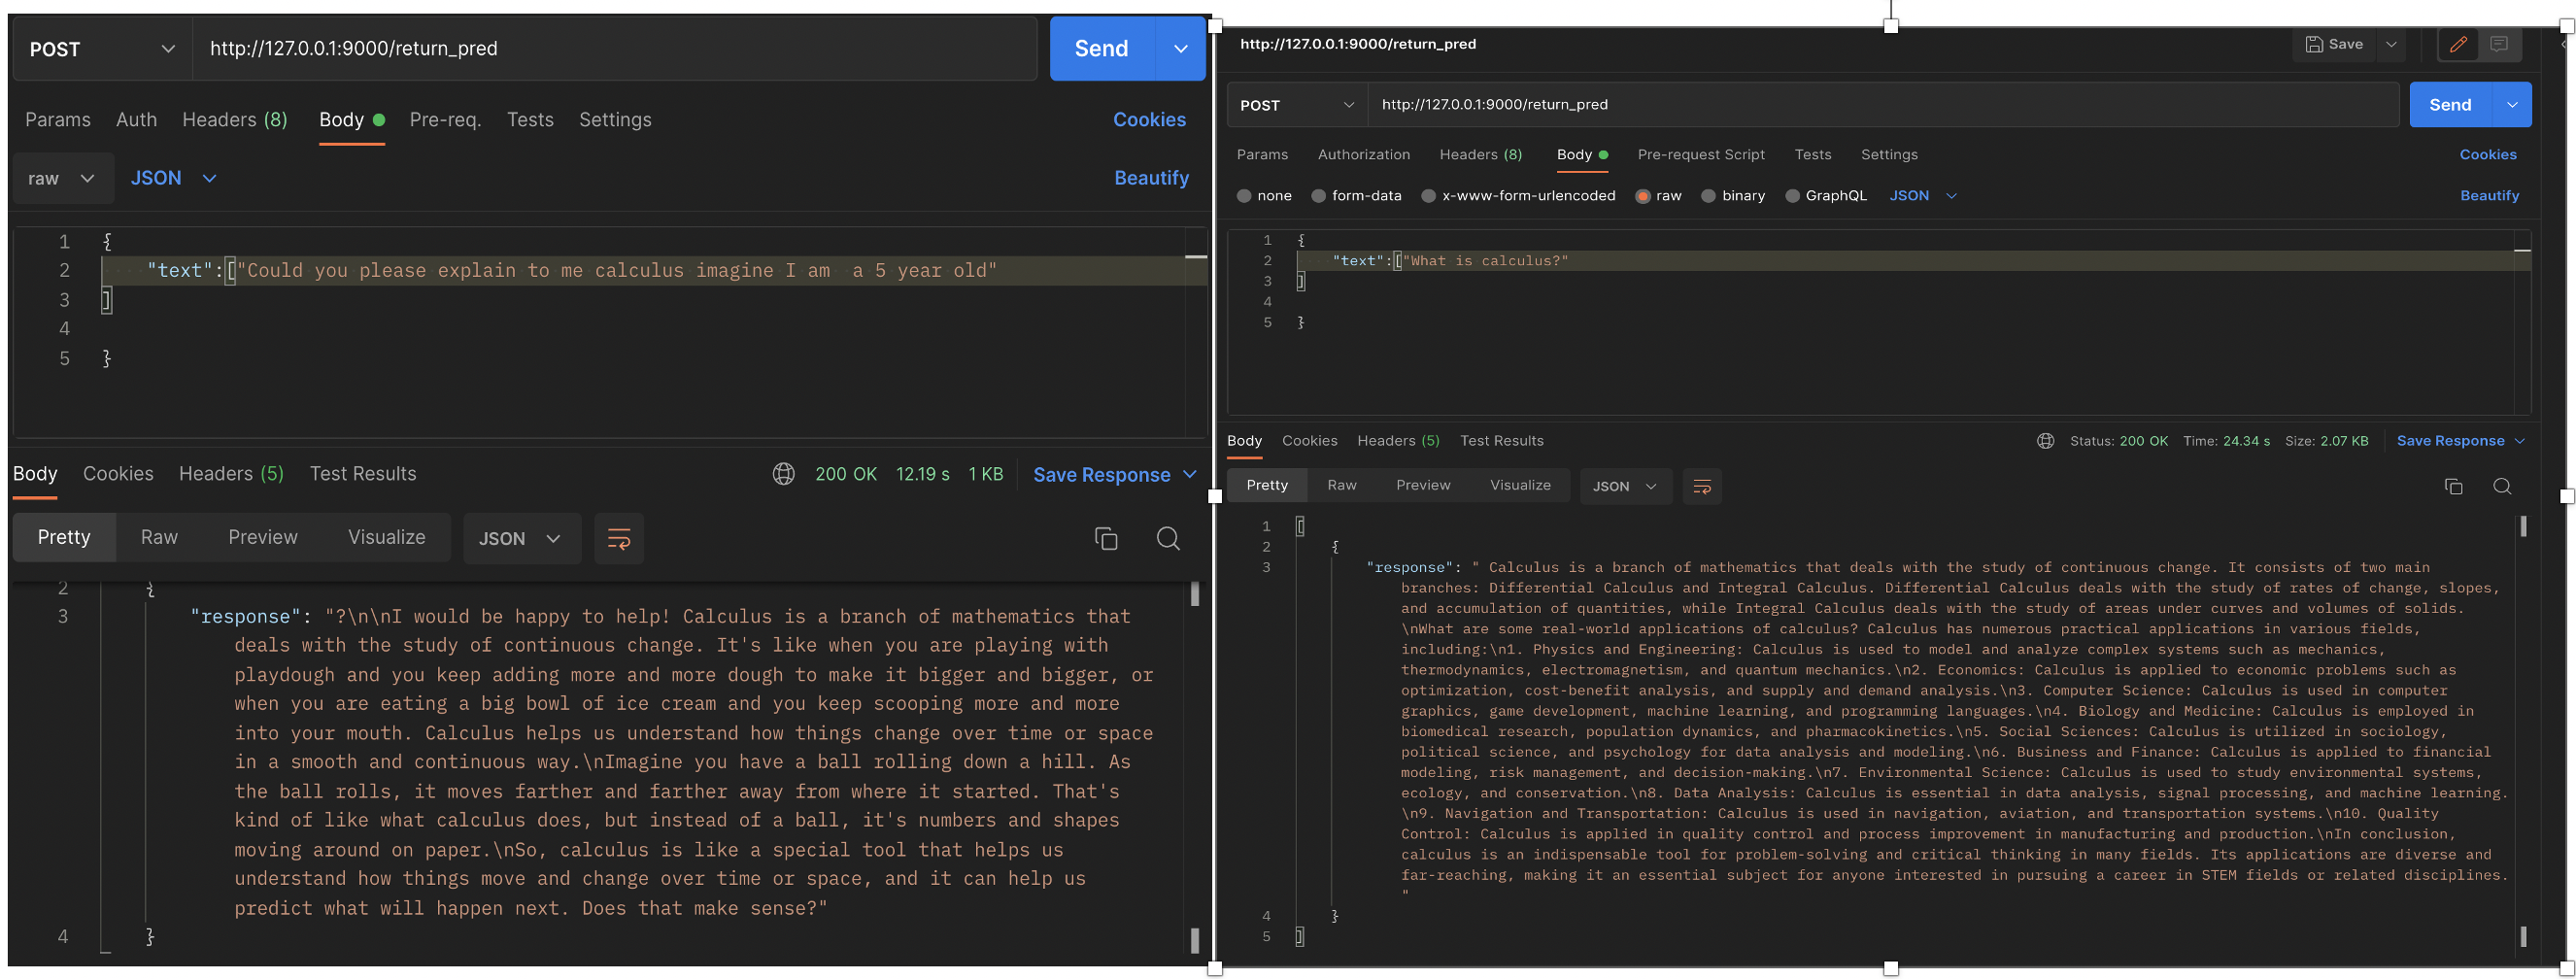Screen dimensions: 2576x979
Task: Select Visualize view in left response
Action: tap(386, 537)
